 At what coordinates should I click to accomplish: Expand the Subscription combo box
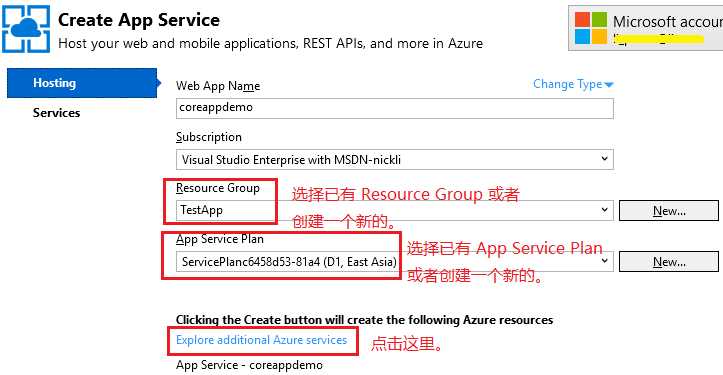click(x=395, y=160)
